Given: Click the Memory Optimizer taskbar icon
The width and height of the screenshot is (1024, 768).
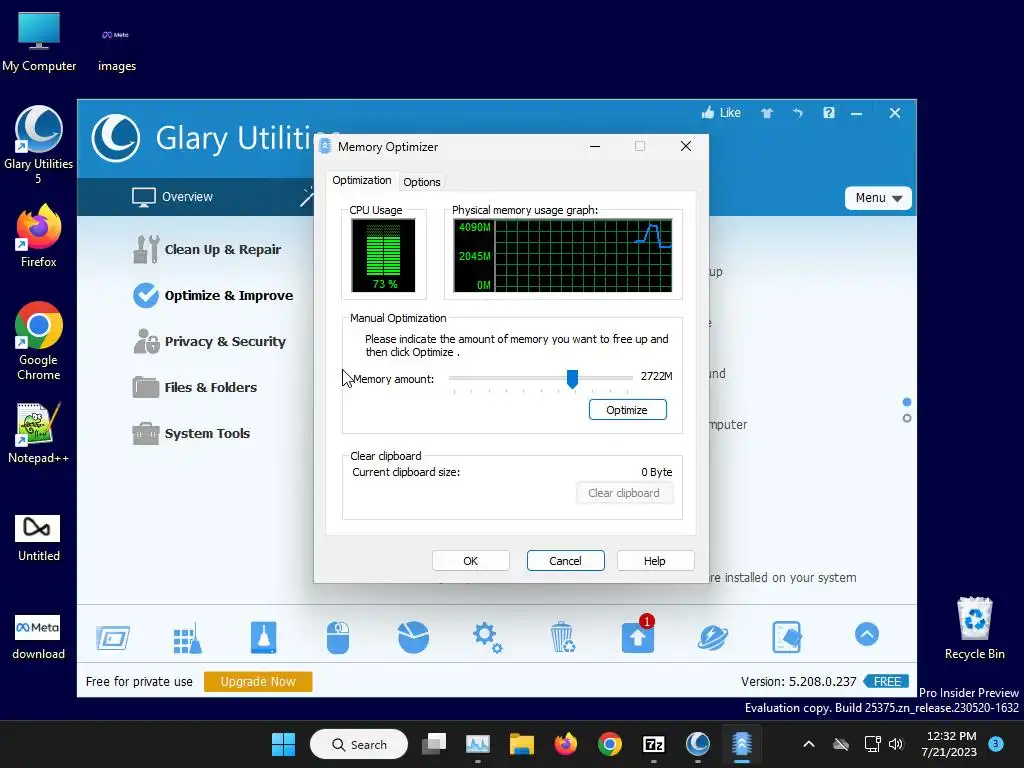Looking at the screenshot, I should pyautogui.click(x=742, y=744).
